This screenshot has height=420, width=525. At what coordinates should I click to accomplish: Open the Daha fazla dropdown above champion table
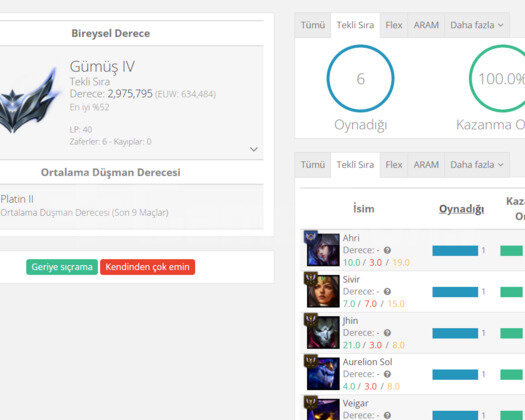coord(477,165)
